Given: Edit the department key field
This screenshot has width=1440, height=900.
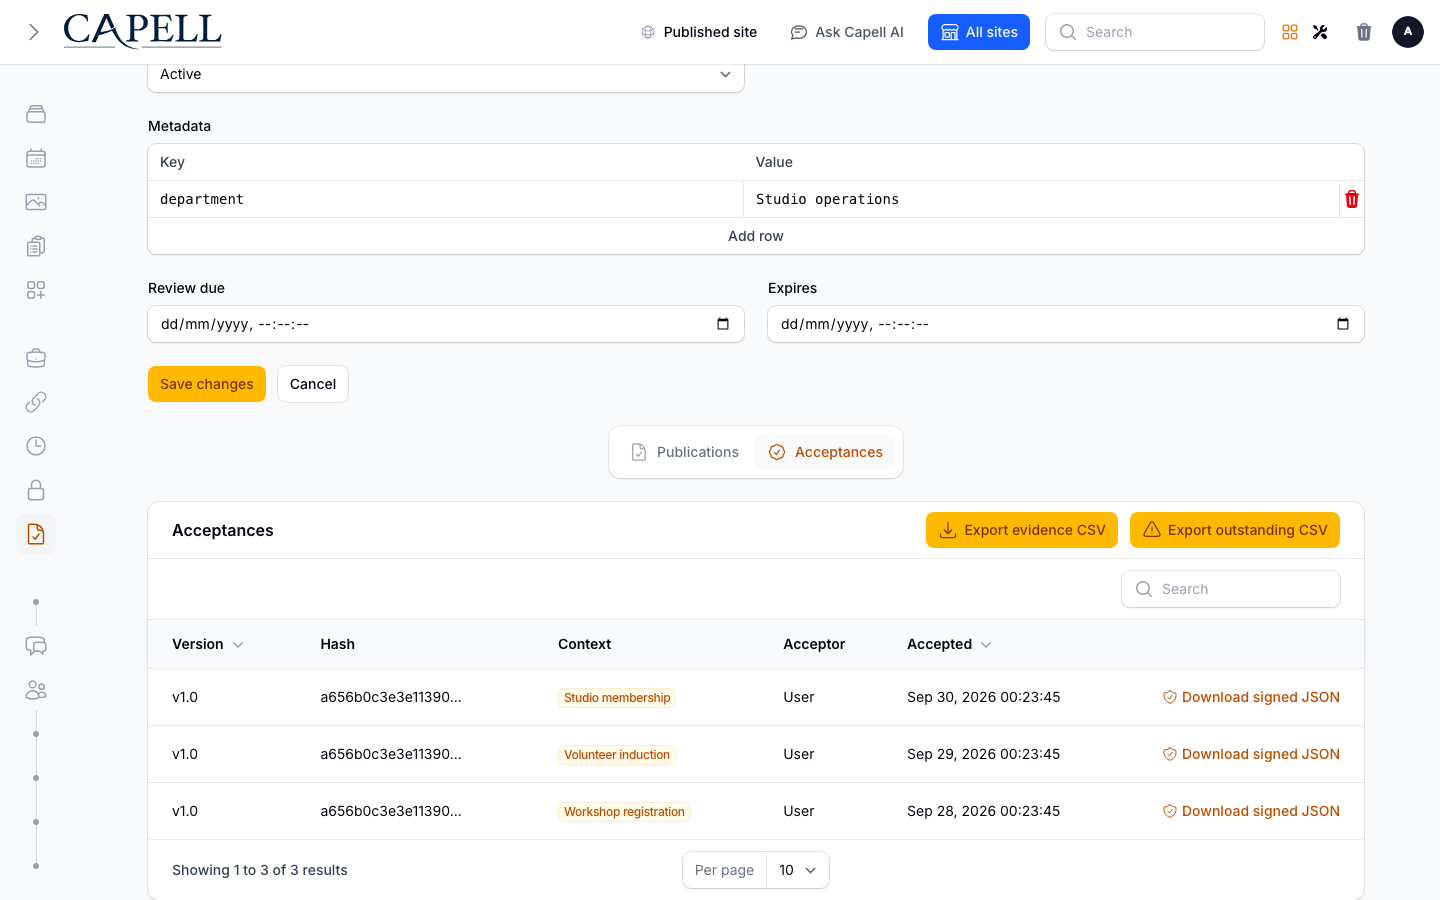Looking at the screenshot, I should tap(446, 199).
